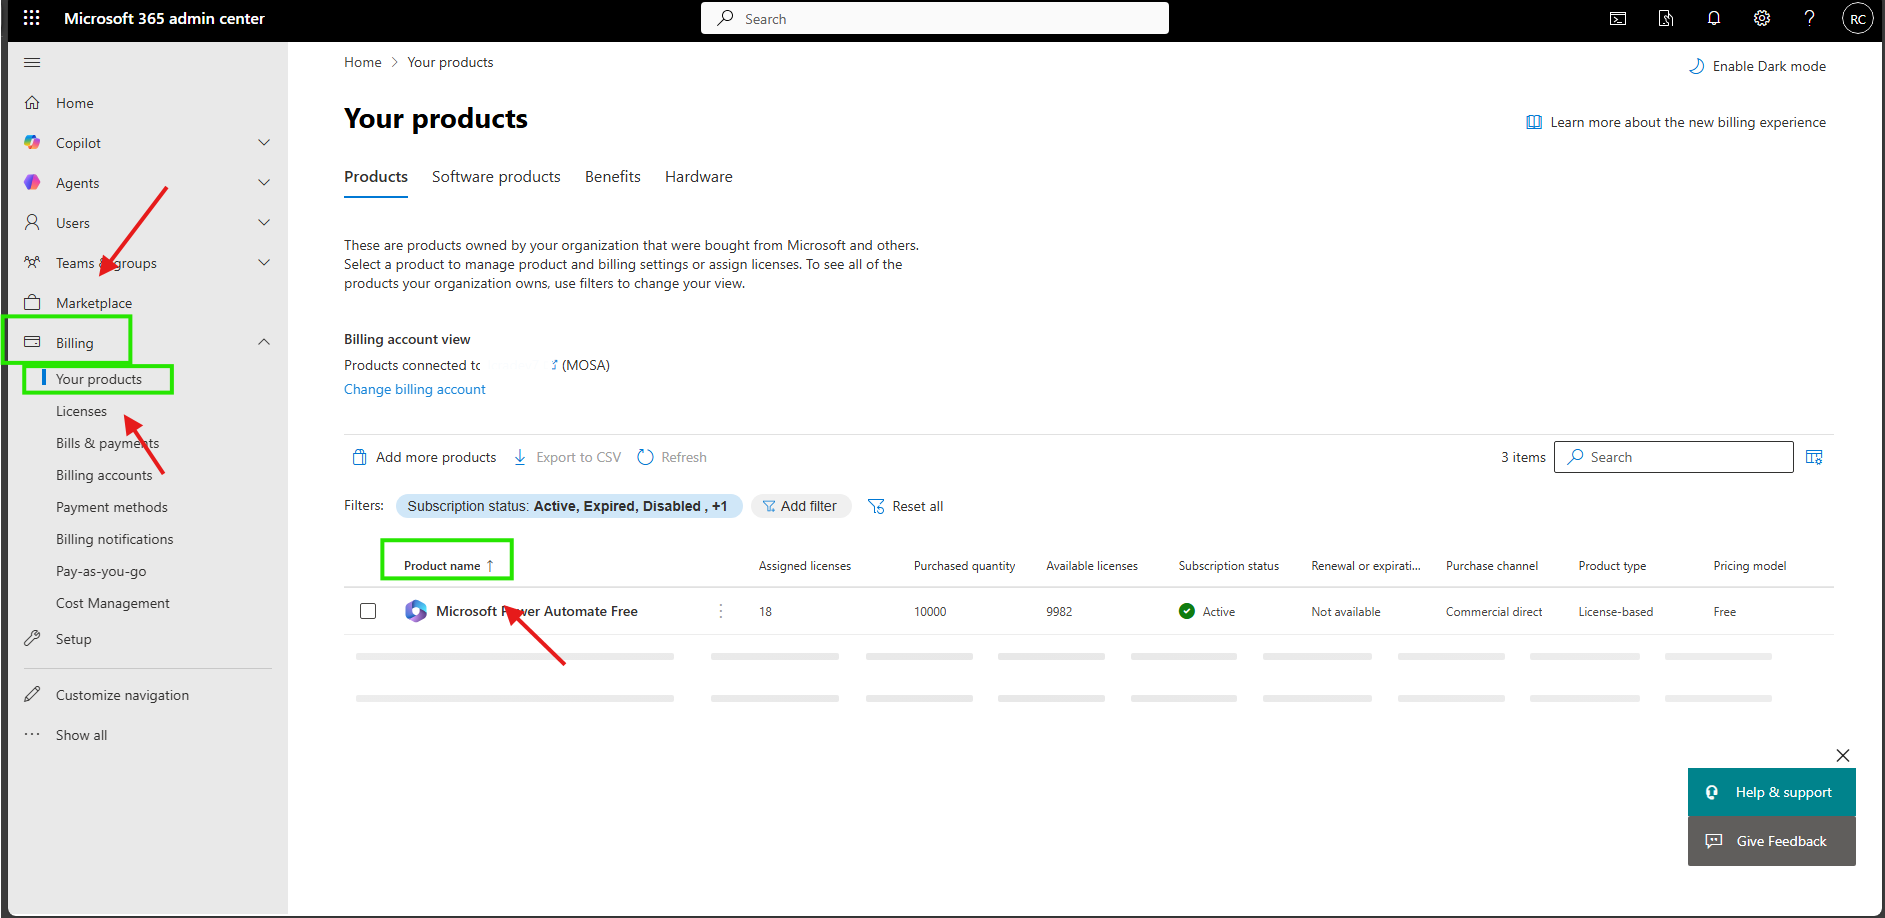Viewport: 1885px width, 918px height.
Task: Open Cloud Shell terminal icon in header
Action: 1618,18
